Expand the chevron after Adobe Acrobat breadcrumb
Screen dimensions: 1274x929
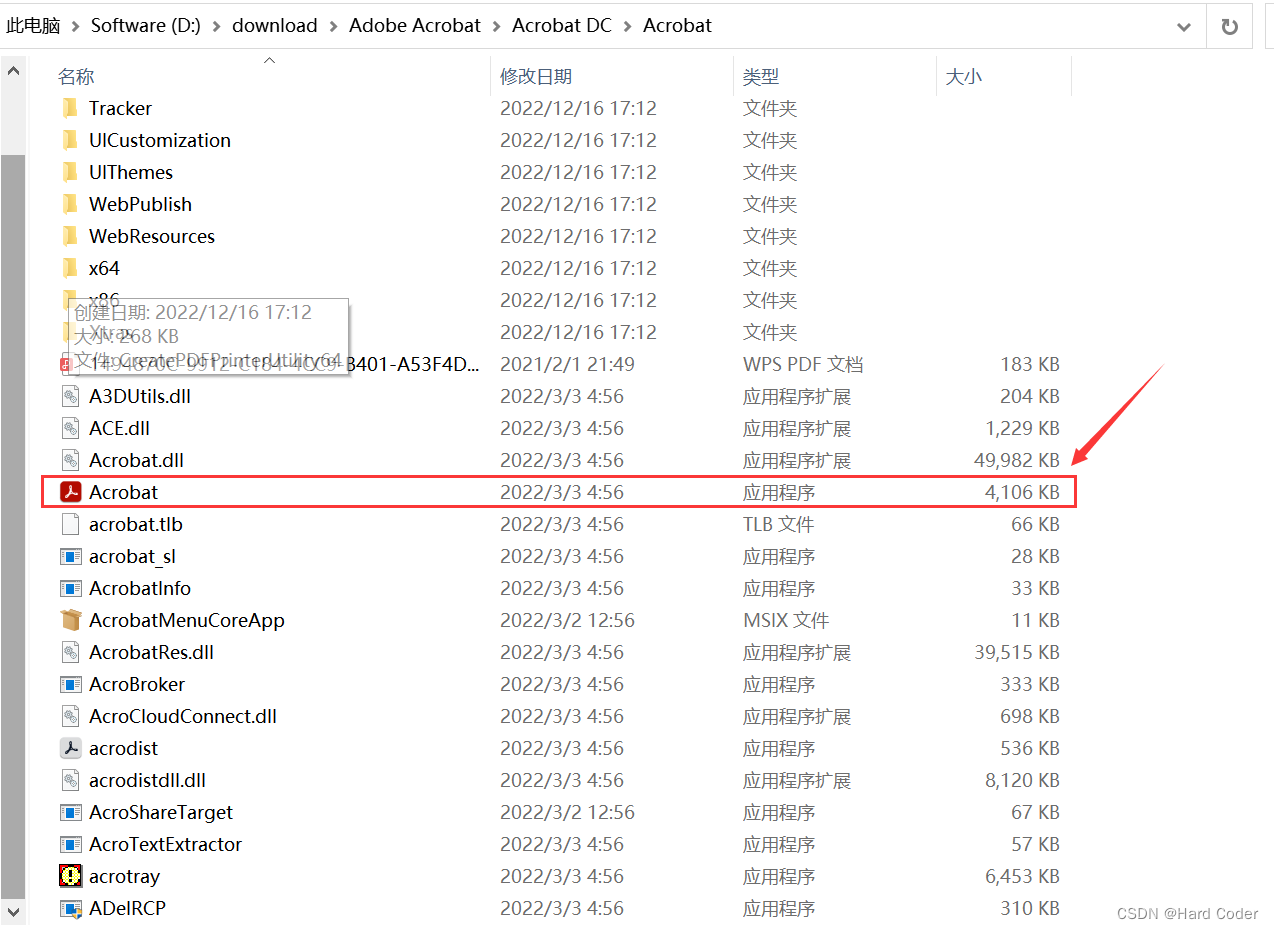[497, 26]
